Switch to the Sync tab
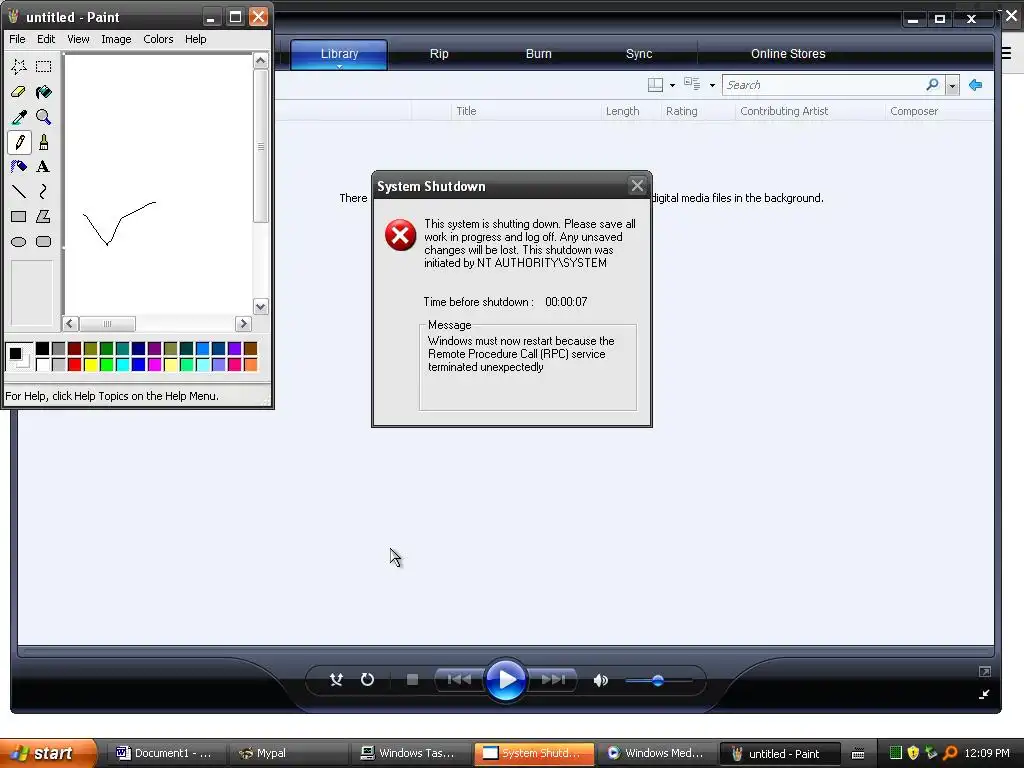Screen dimensions: 1024x768 point(639,54)
